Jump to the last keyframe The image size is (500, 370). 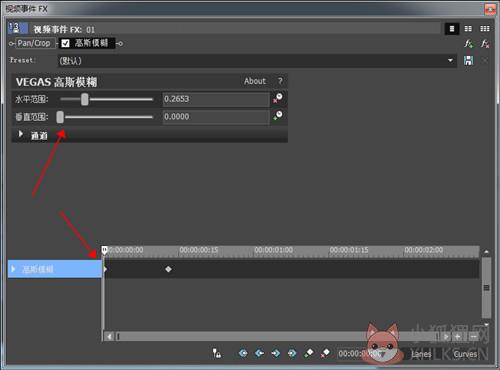click(x=292, y=353)
